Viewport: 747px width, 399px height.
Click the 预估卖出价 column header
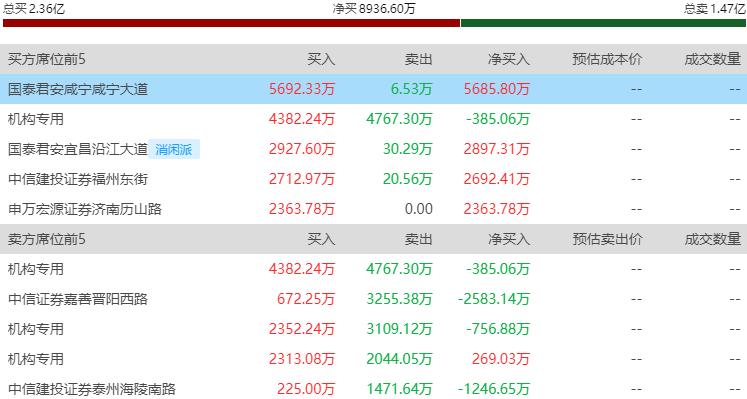[x=607, y=239]
